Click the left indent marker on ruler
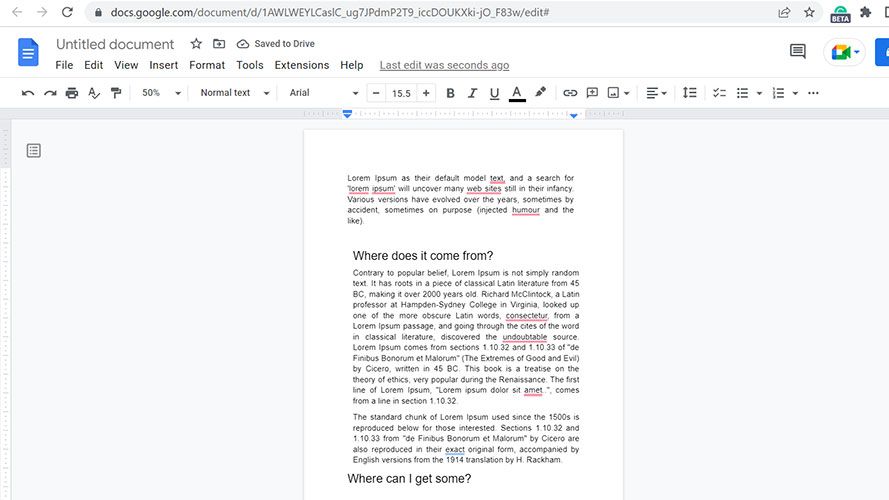Screen dimensions: 889x500 pos(348,114)
